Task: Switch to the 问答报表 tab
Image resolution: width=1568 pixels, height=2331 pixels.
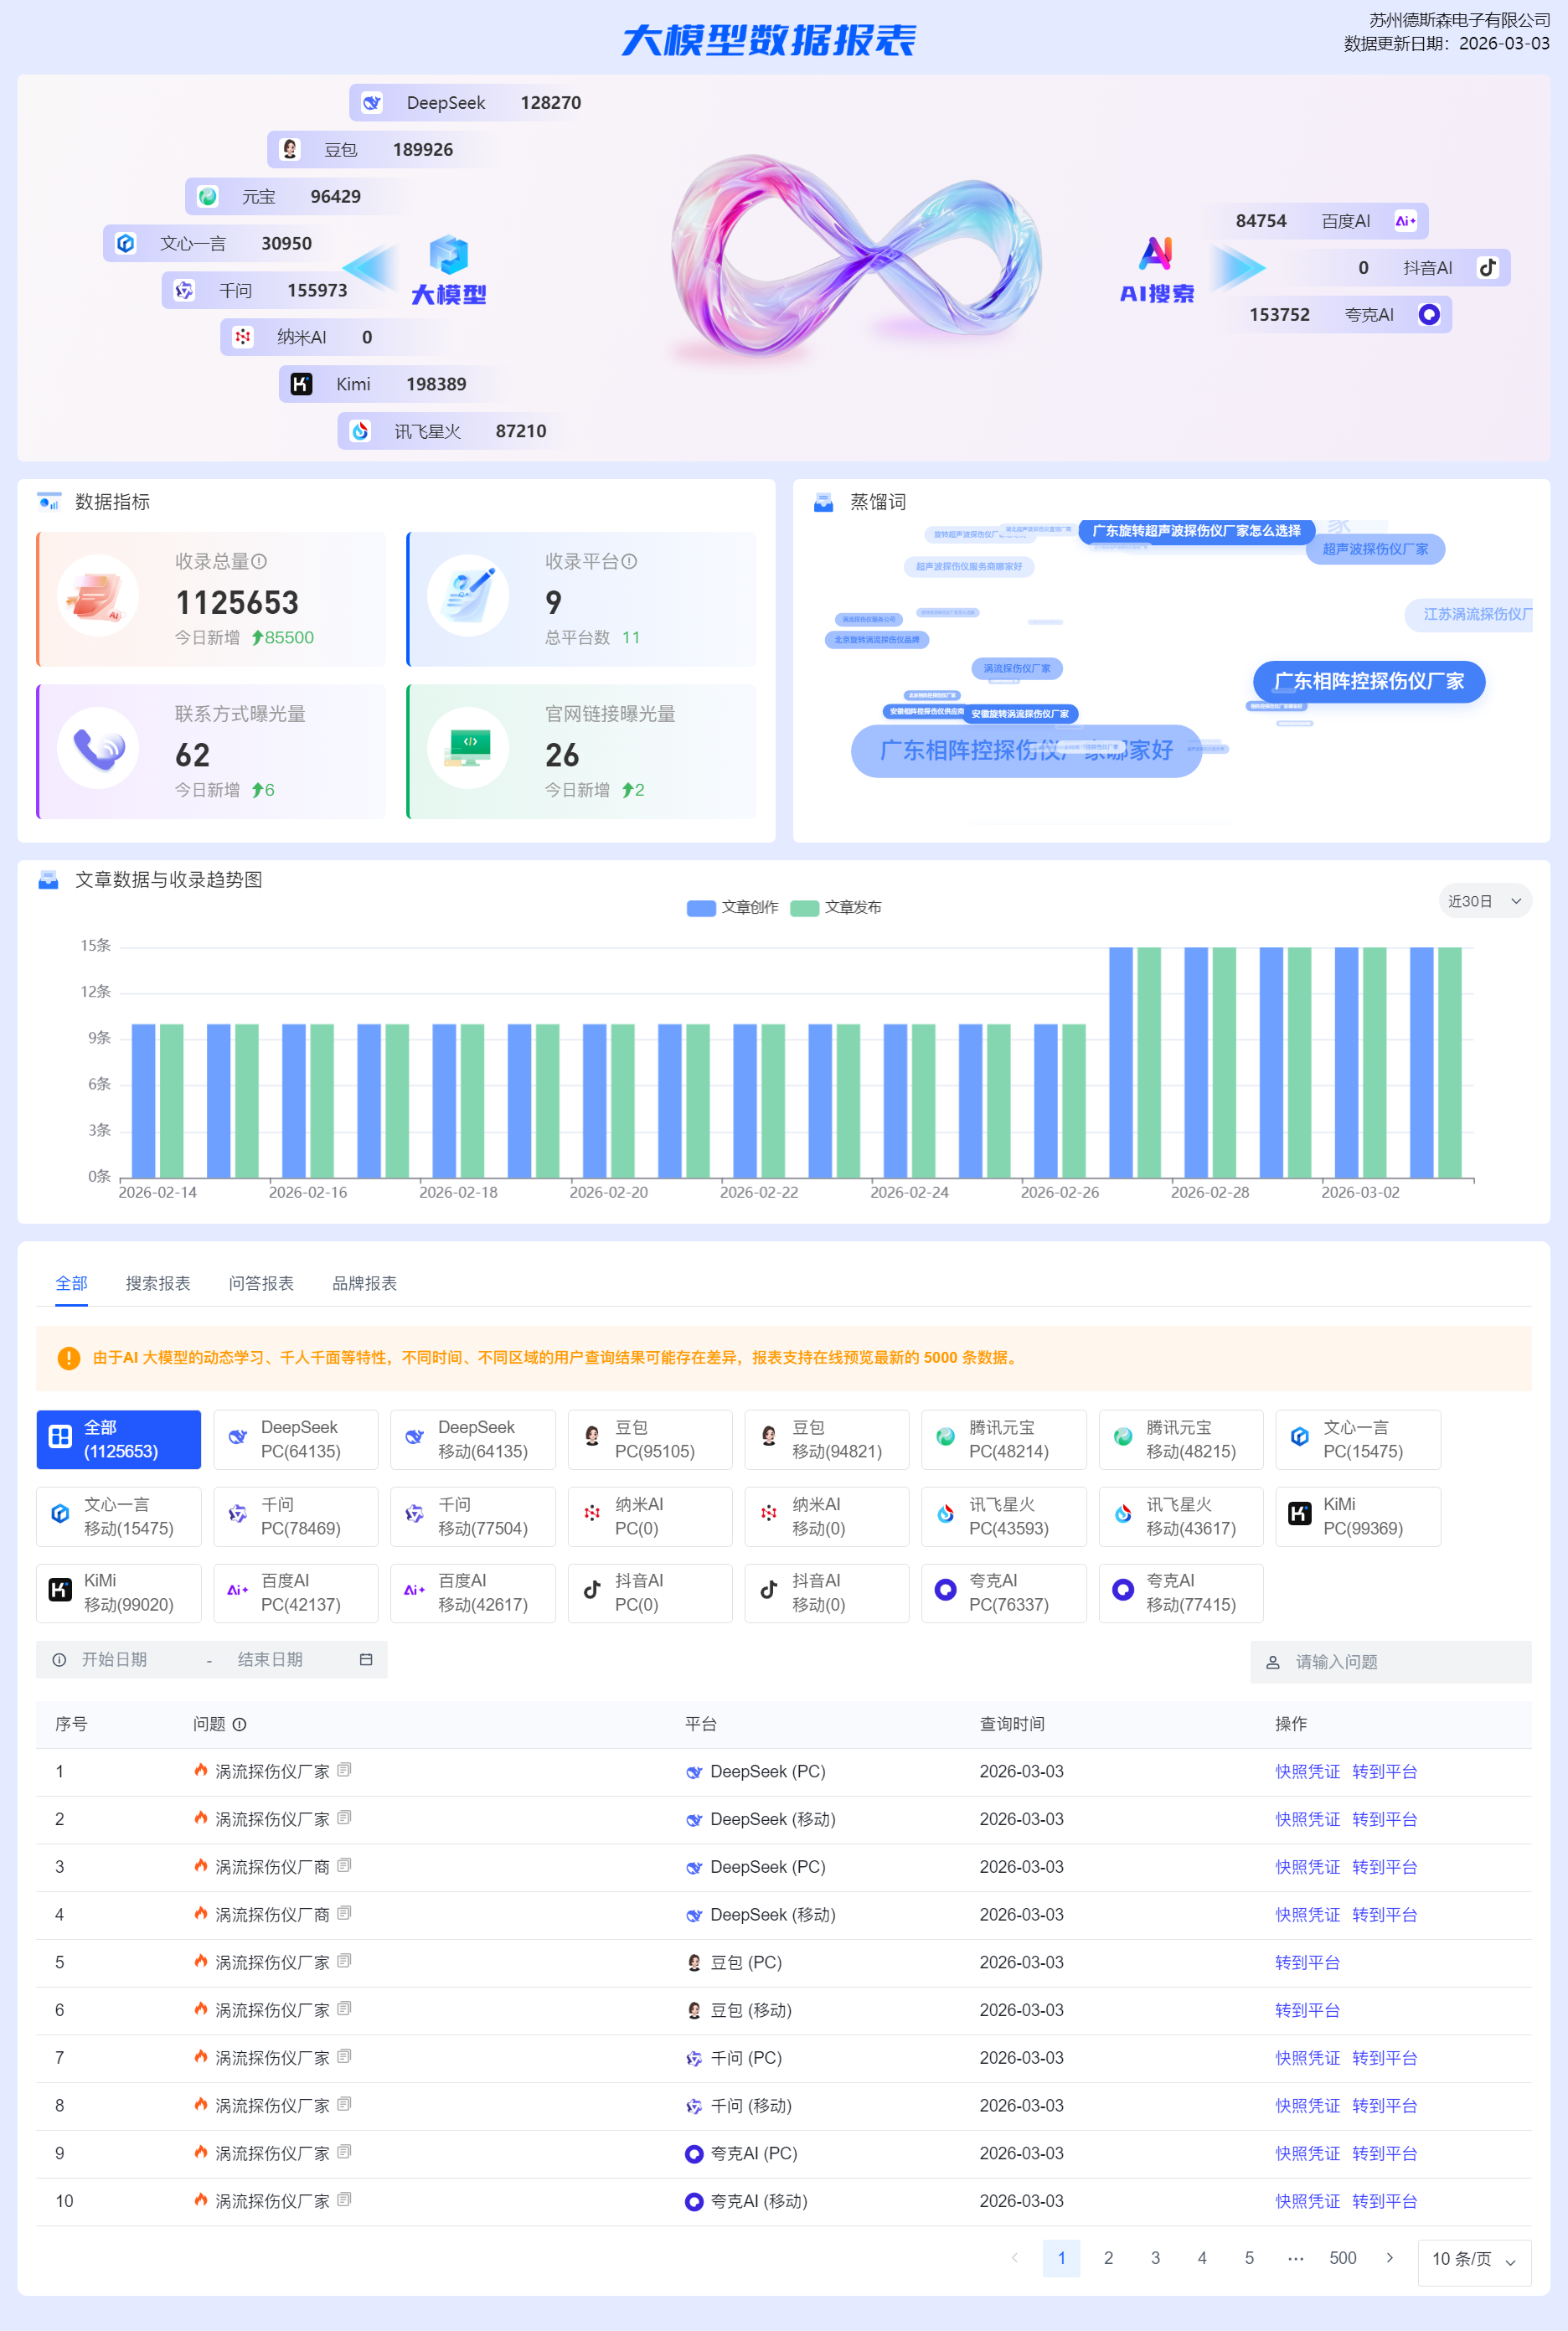Action: coord(261,1283)
